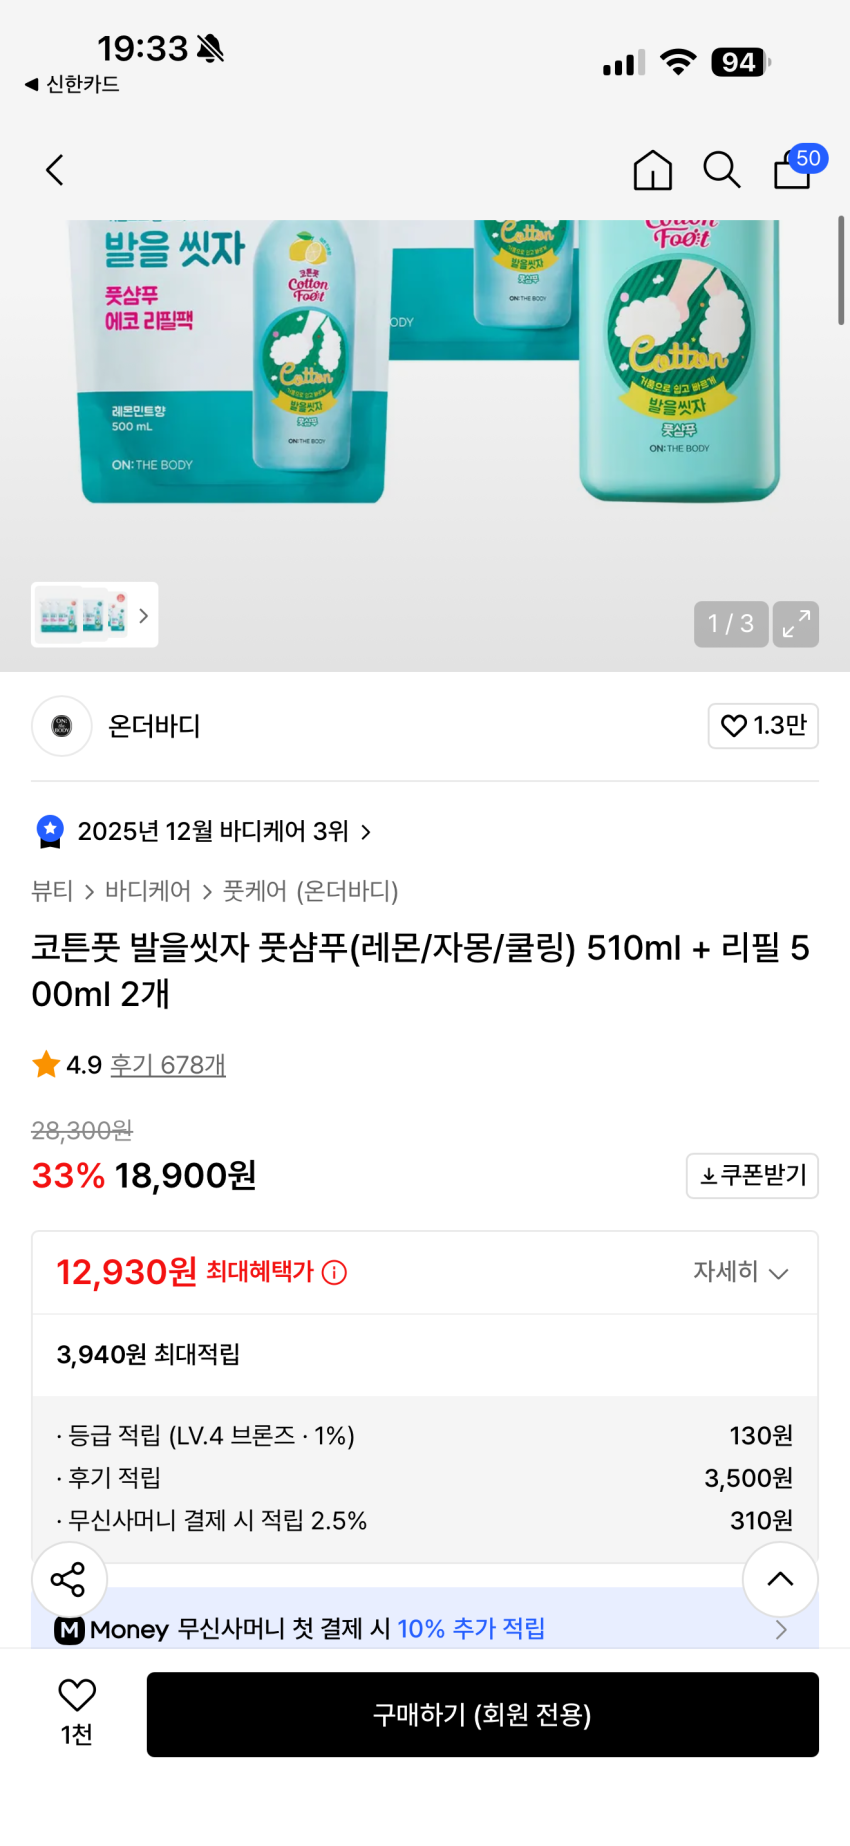Image resolution: width=850 pixels, height=1846 pixels.
Task: Open 후기 678개 reviews link
Action: pos(168,1065)
